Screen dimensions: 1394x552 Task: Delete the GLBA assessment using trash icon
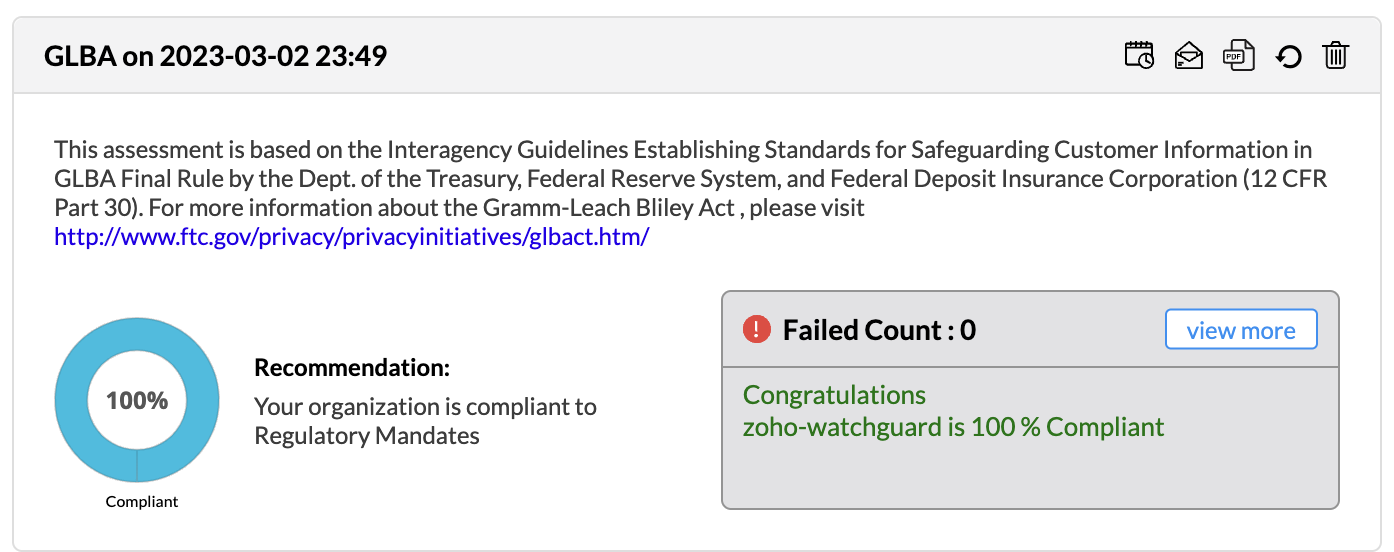(x=1336, y=55)
